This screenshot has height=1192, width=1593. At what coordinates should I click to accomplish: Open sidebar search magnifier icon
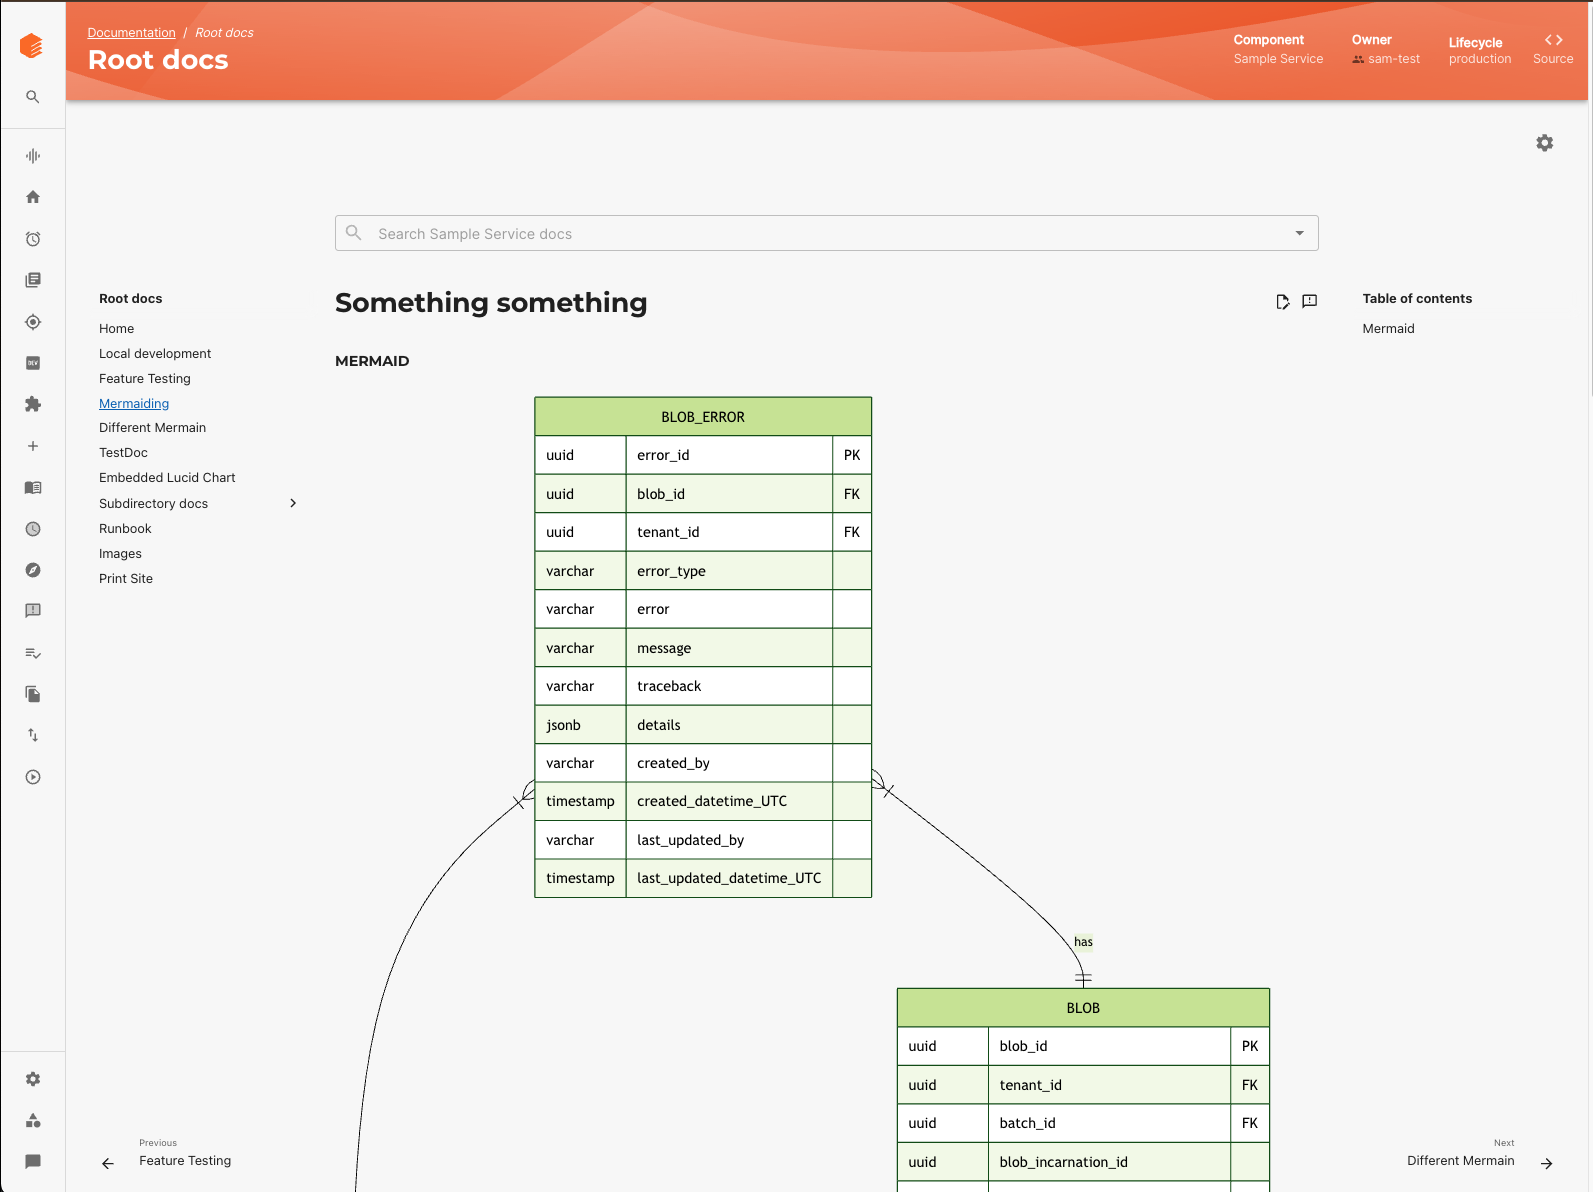33,97
